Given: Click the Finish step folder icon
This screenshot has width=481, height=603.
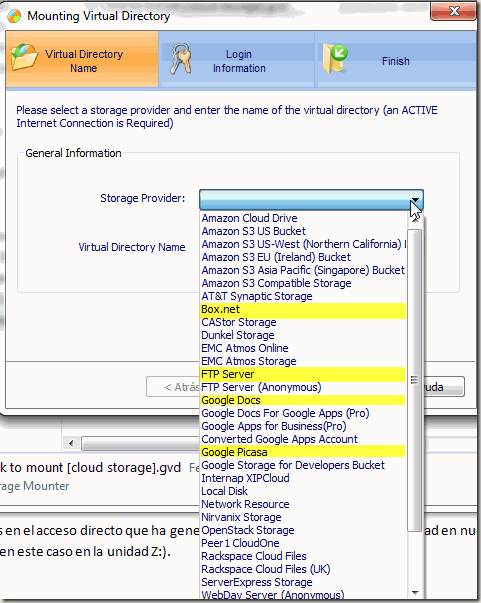Looking at the screenshot, I should tap(335, 58).
